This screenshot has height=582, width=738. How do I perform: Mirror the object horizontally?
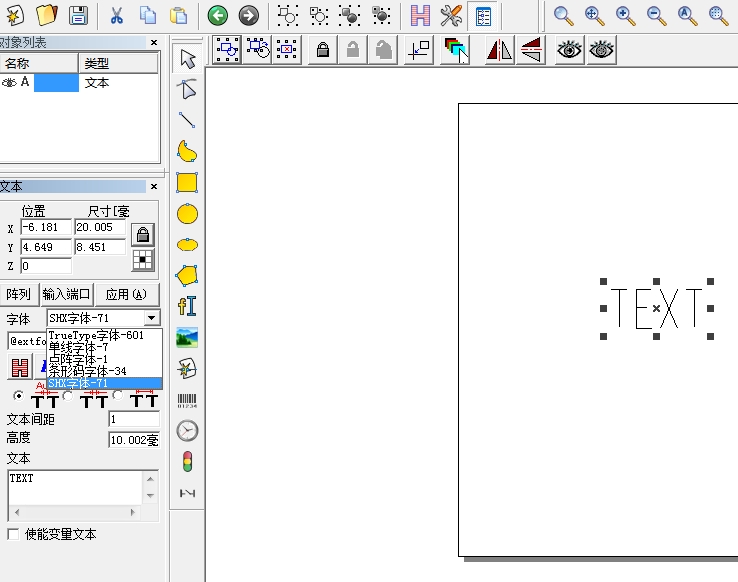(499, 49)
